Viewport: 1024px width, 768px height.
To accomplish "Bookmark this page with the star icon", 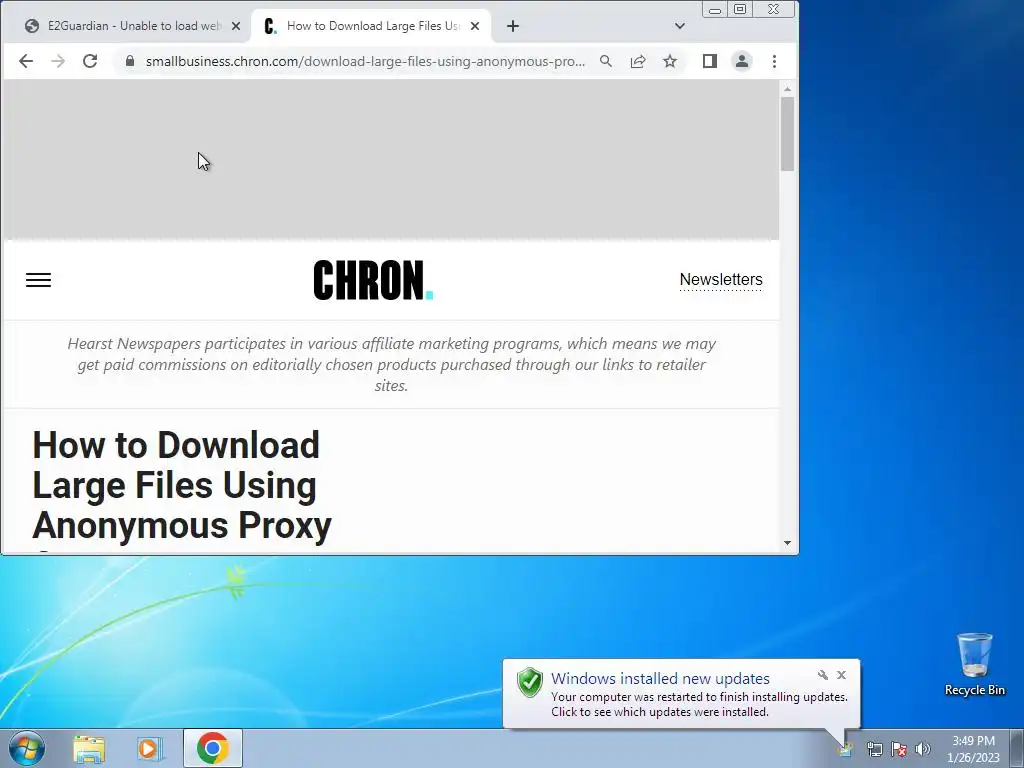I will click(670, 61).
